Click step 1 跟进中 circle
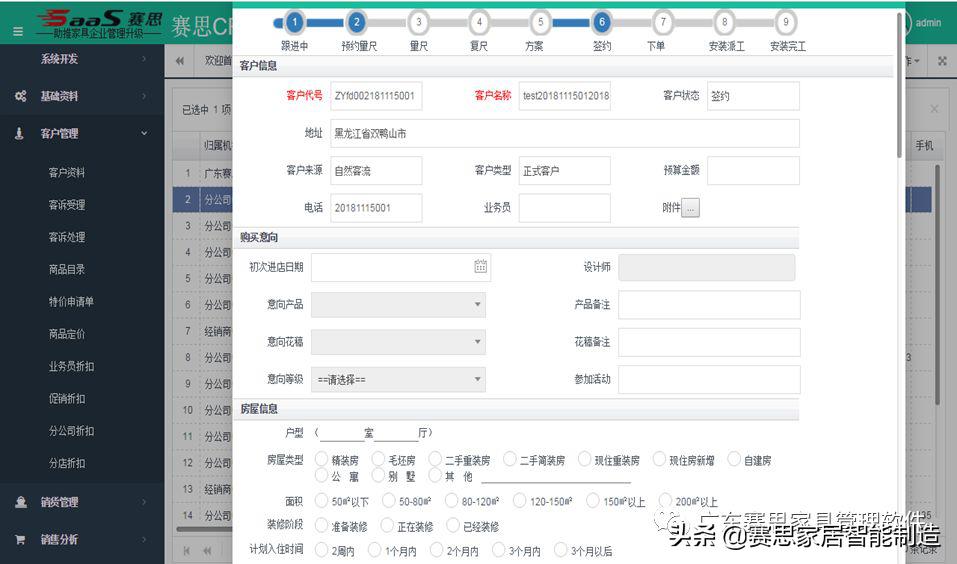 click(295, 23)
